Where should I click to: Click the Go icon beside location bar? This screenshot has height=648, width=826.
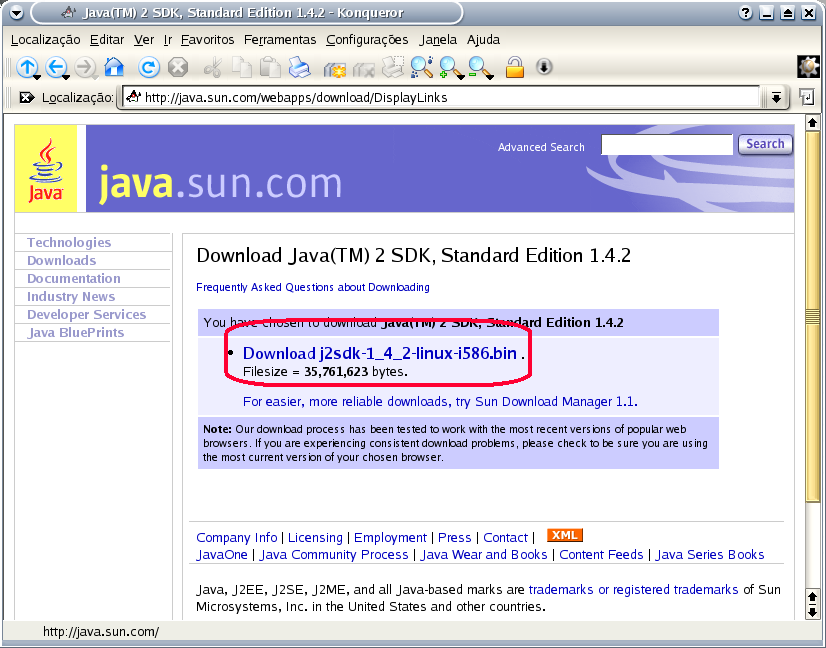point(807,97)
